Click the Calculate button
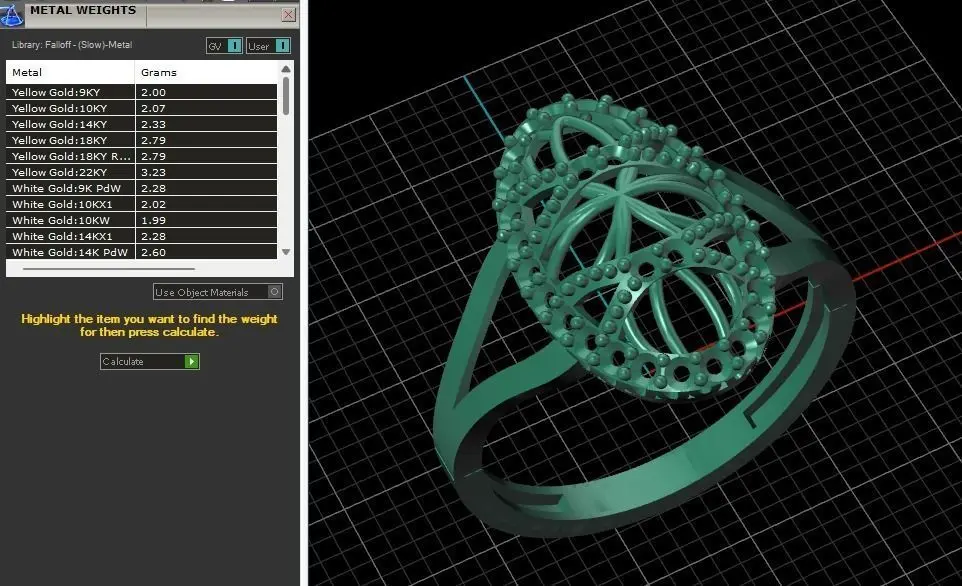 (150, 361)
